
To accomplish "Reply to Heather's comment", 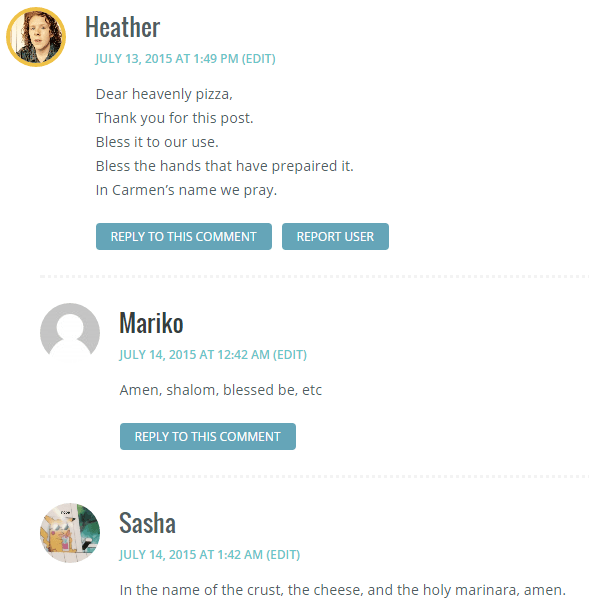I will coord(184,237).
